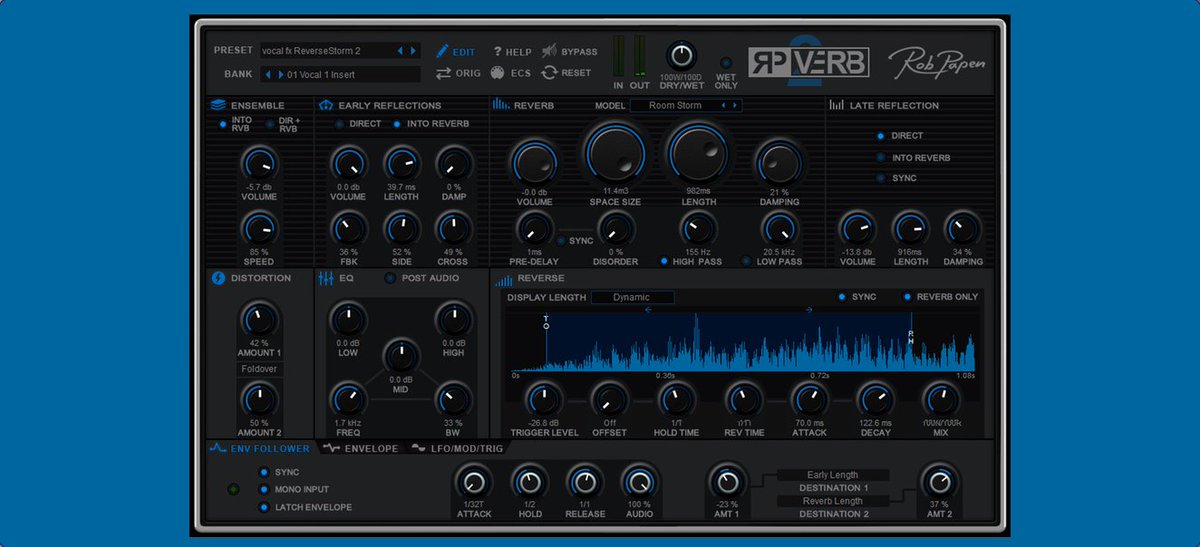The width and height of the screenshot is (1200, 547).
Task: Click the reverse waveform display
Action: (x=742, y=342)
